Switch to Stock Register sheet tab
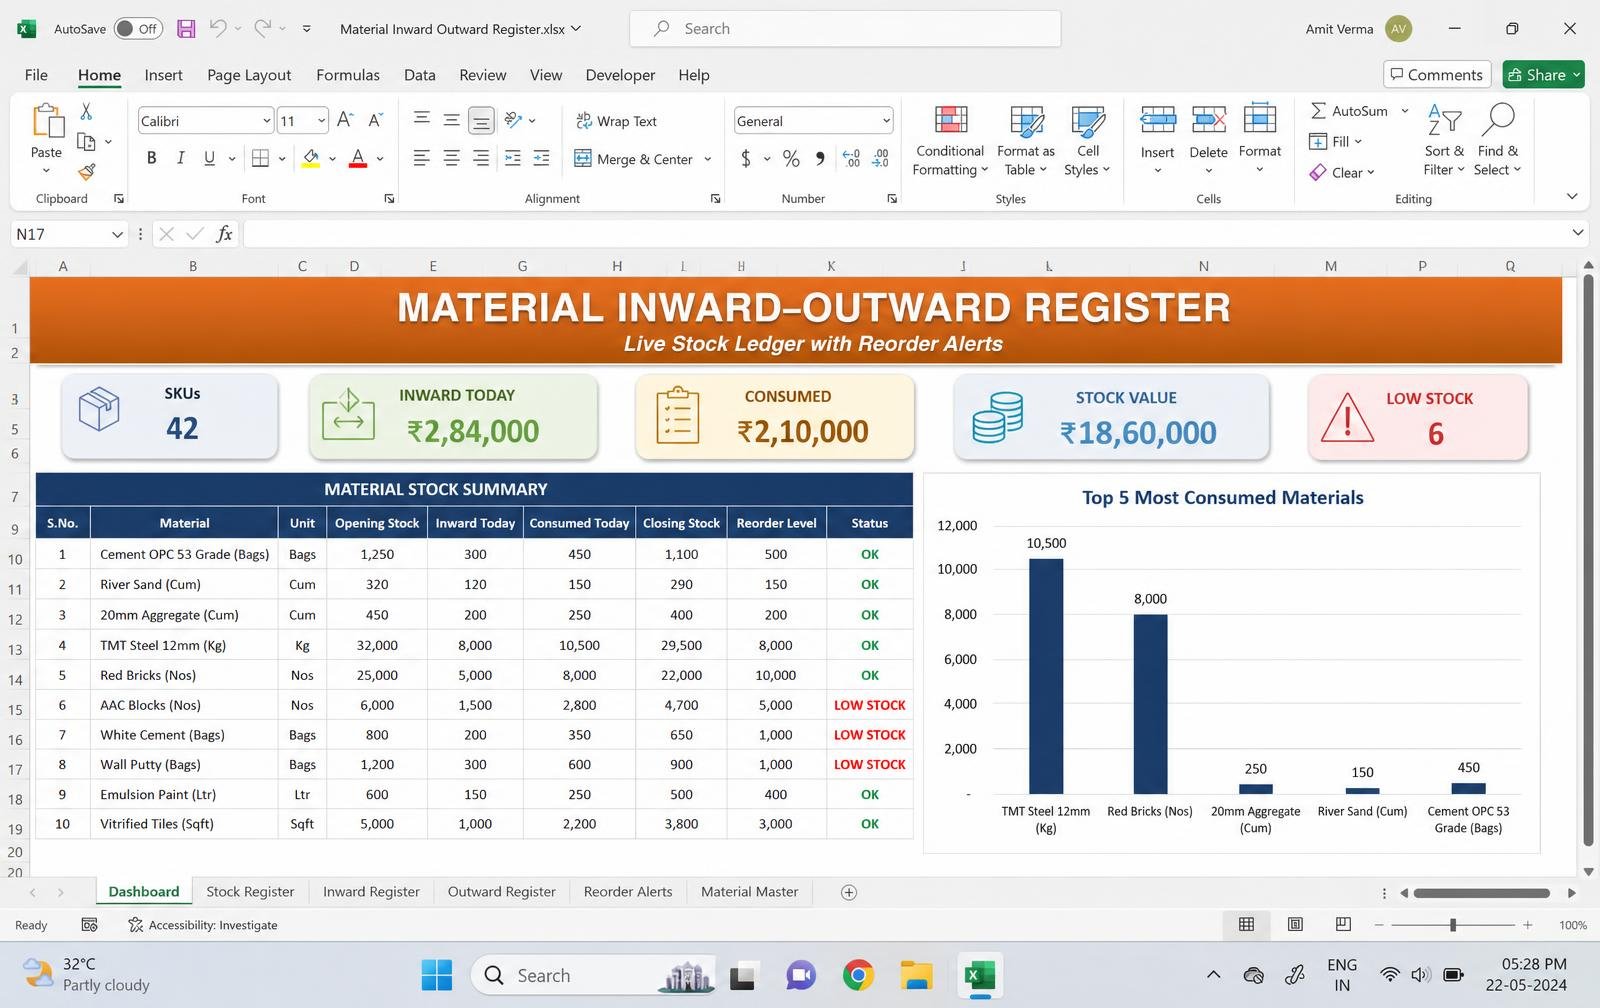Screen dimensions: 1600x1008 coord(250,892)
